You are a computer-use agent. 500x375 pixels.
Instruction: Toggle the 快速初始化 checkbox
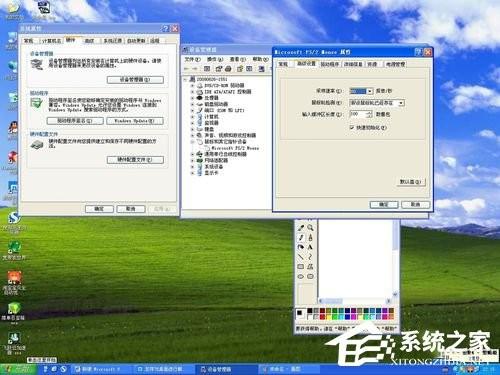[352, 127]
